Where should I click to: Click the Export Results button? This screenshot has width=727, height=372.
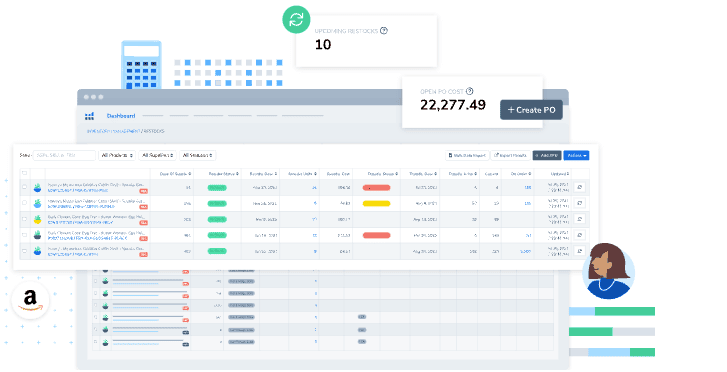point(510,155)
